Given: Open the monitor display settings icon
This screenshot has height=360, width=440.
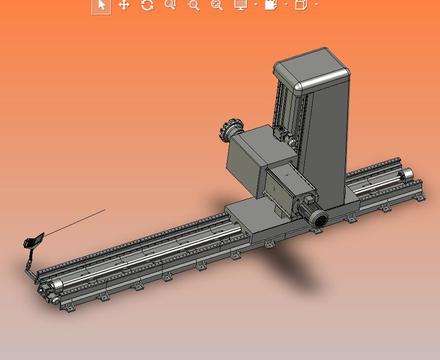Looking at the screenshot, I should click(x=241, y=5).
